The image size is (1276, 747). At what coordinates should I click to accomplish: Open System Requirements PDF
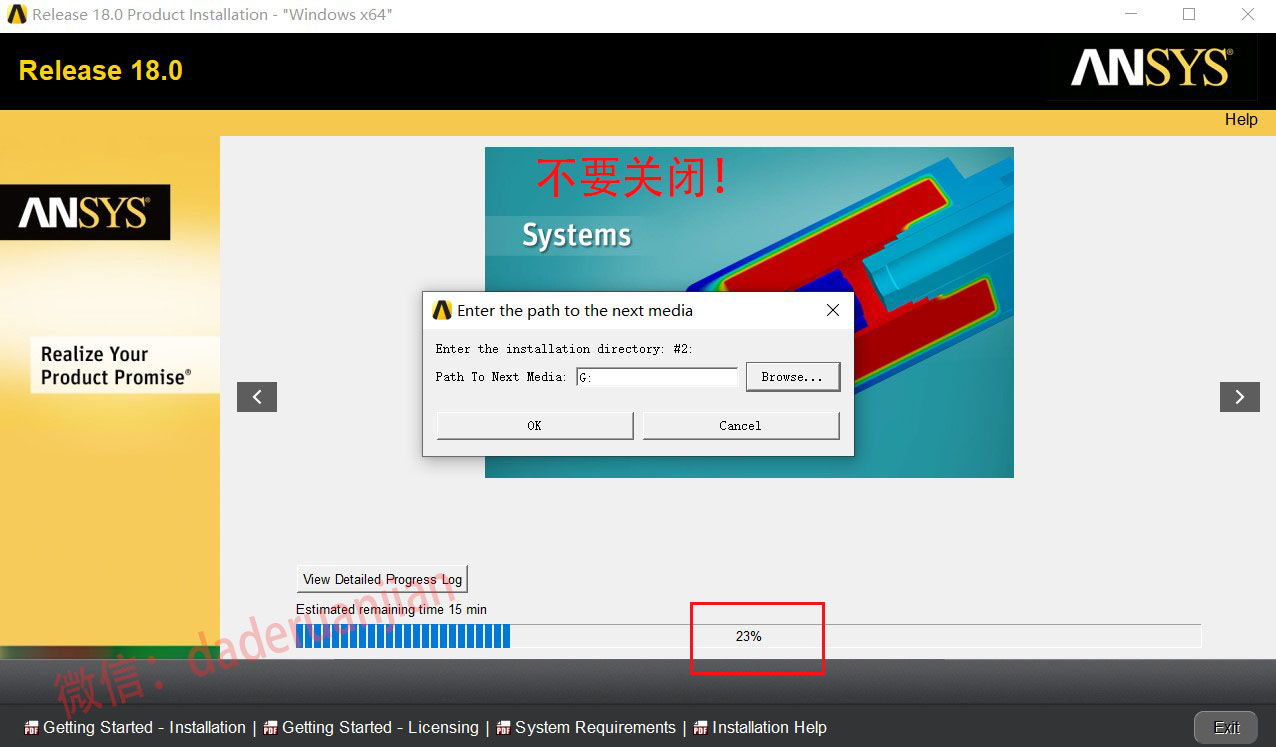click(x=586, y=728)
